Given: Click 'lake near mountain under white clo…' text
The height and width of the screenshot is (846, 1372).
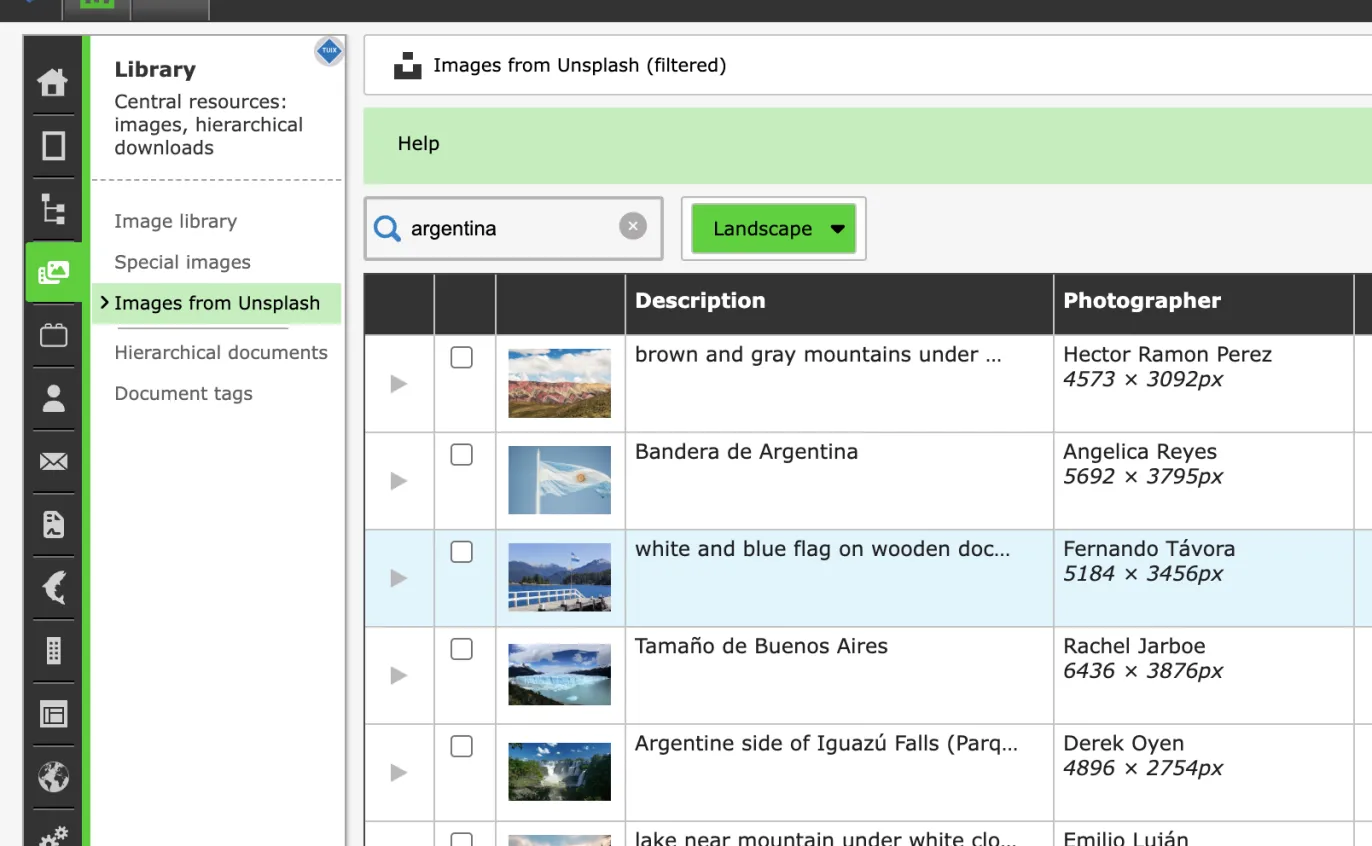Looking at the screenshot, I should tap(825, 839).
